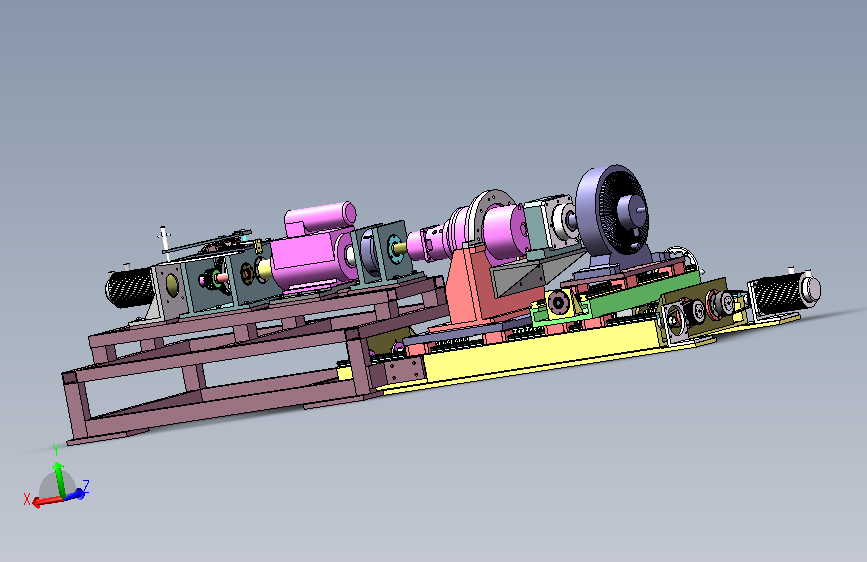Viewport: 867px width, 562px height.
Task: Select the magenta motor on the left frame
Action: pyautogui.click(x=312, y=247)
